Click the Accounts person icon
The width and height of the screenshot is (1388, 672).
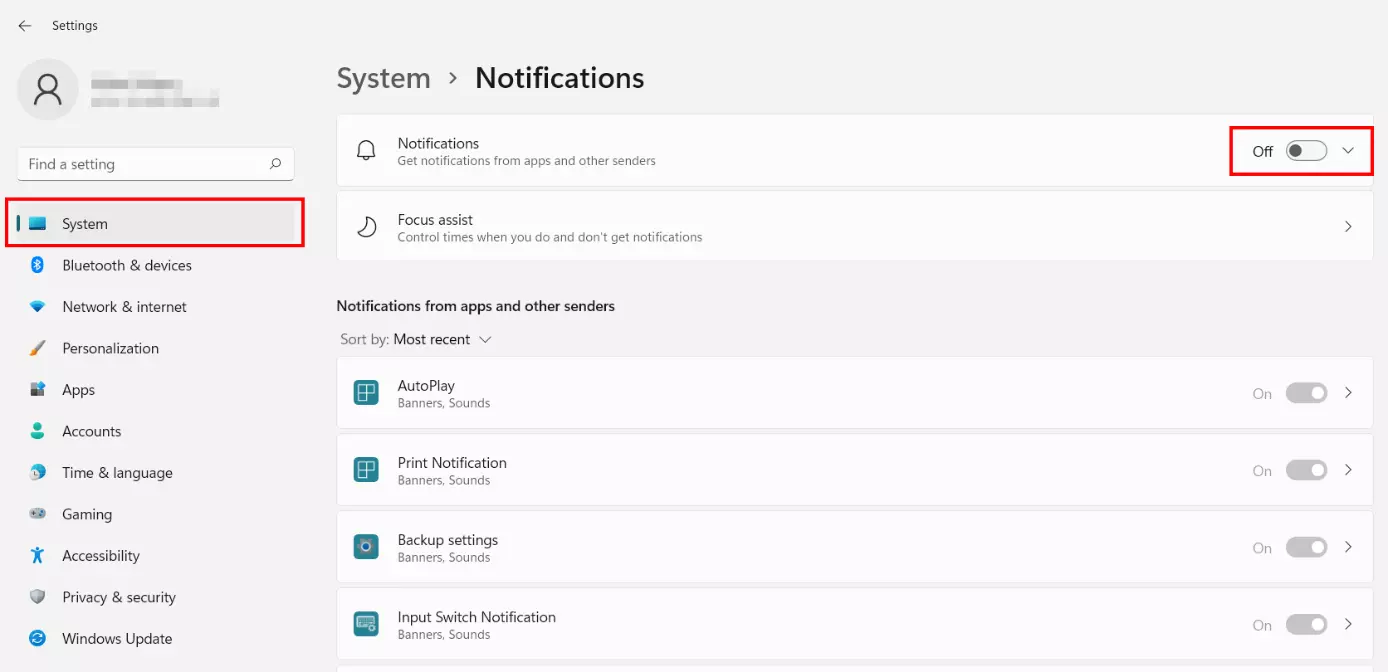[38, 431]
